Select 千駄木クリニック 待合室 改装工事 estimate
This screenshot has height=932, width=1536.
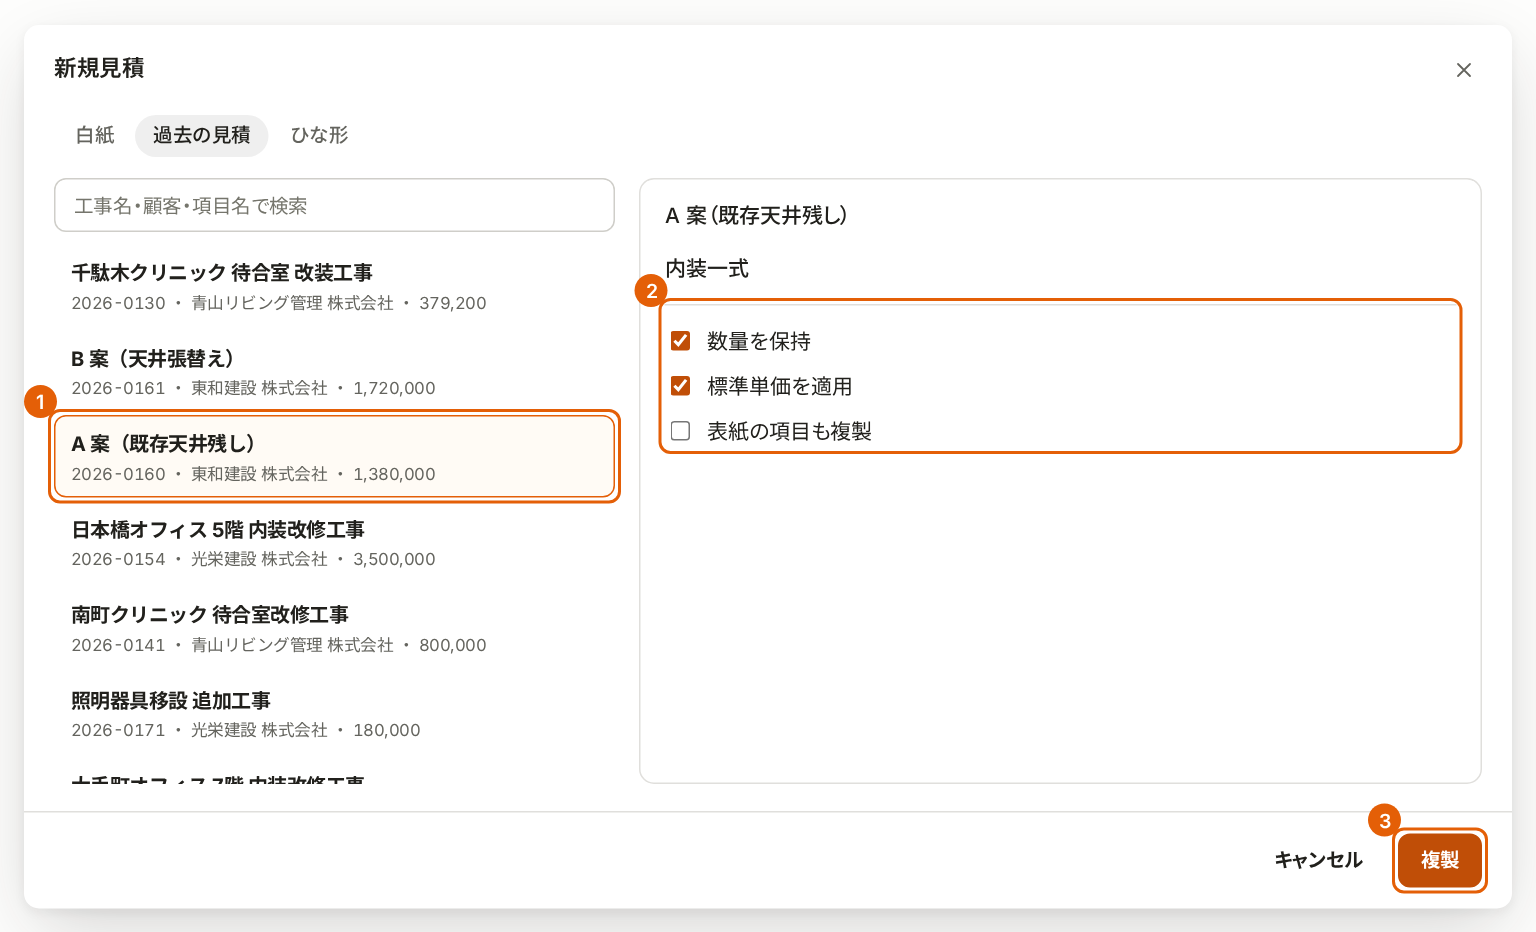click(334, 287)
